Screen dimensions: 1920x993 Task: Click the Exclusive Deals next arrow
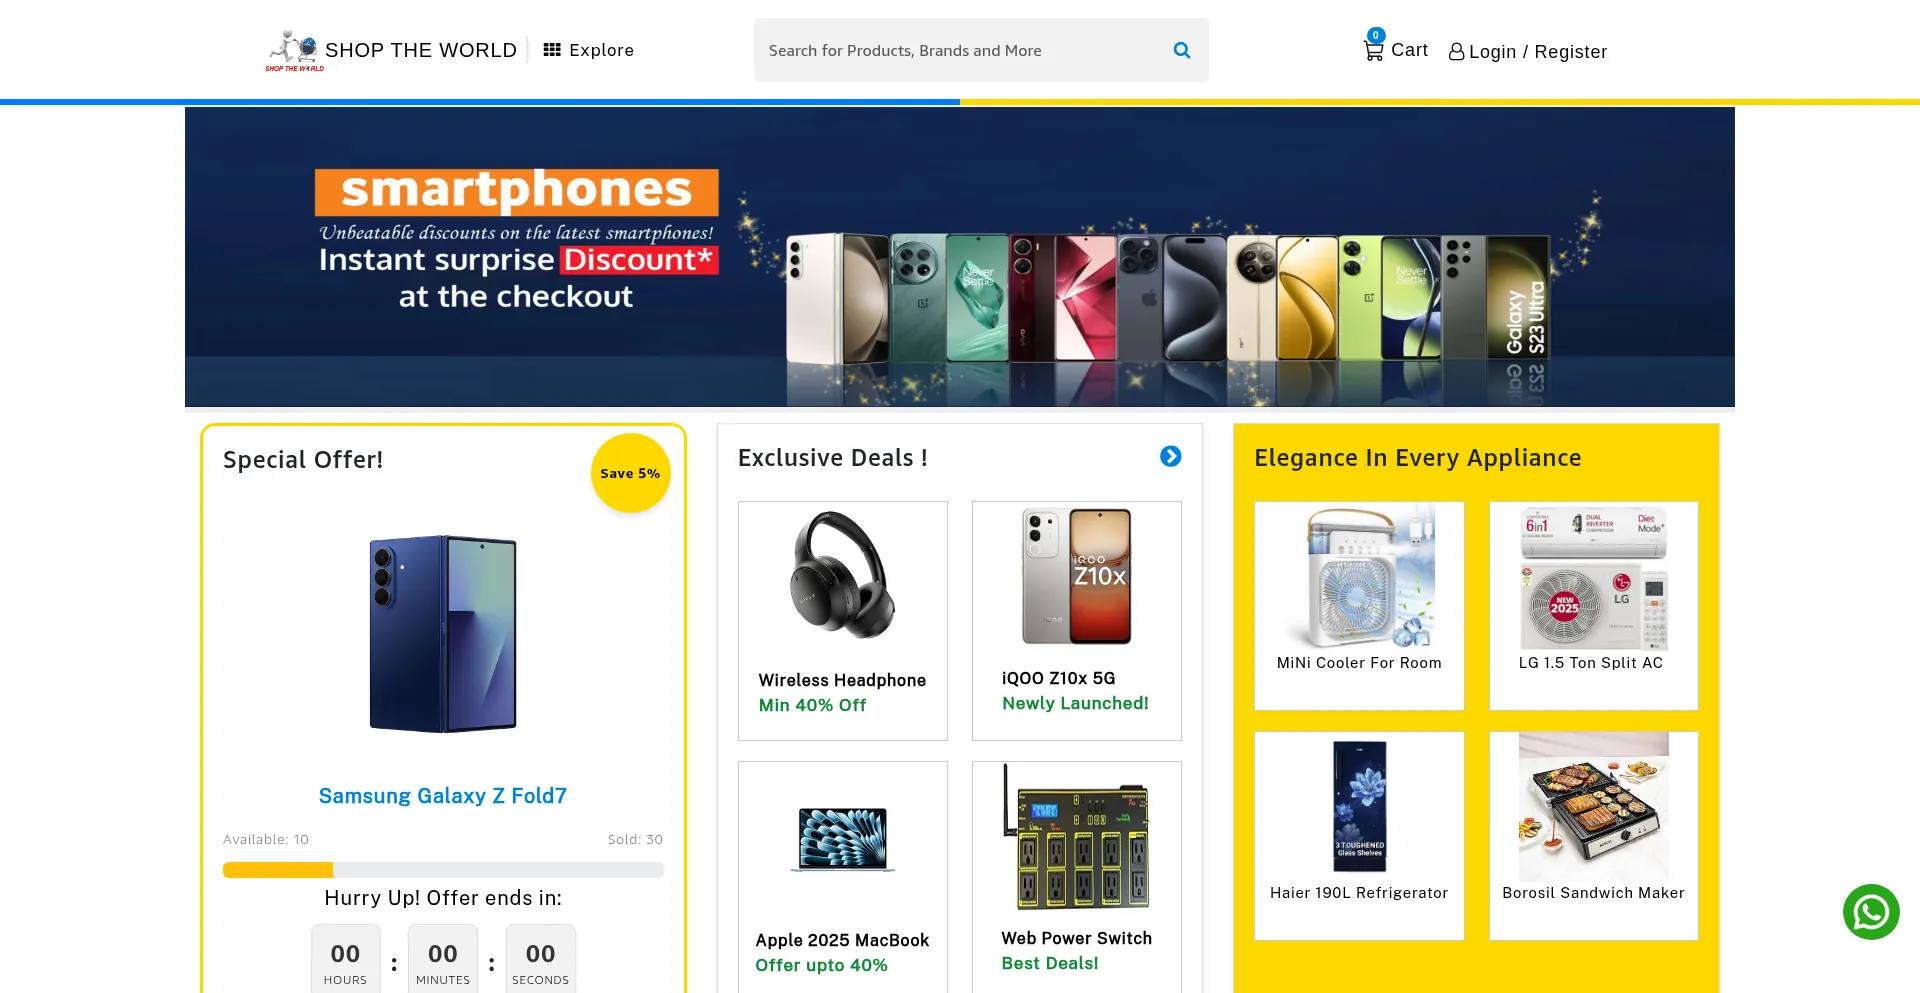tap(1170, 456)
